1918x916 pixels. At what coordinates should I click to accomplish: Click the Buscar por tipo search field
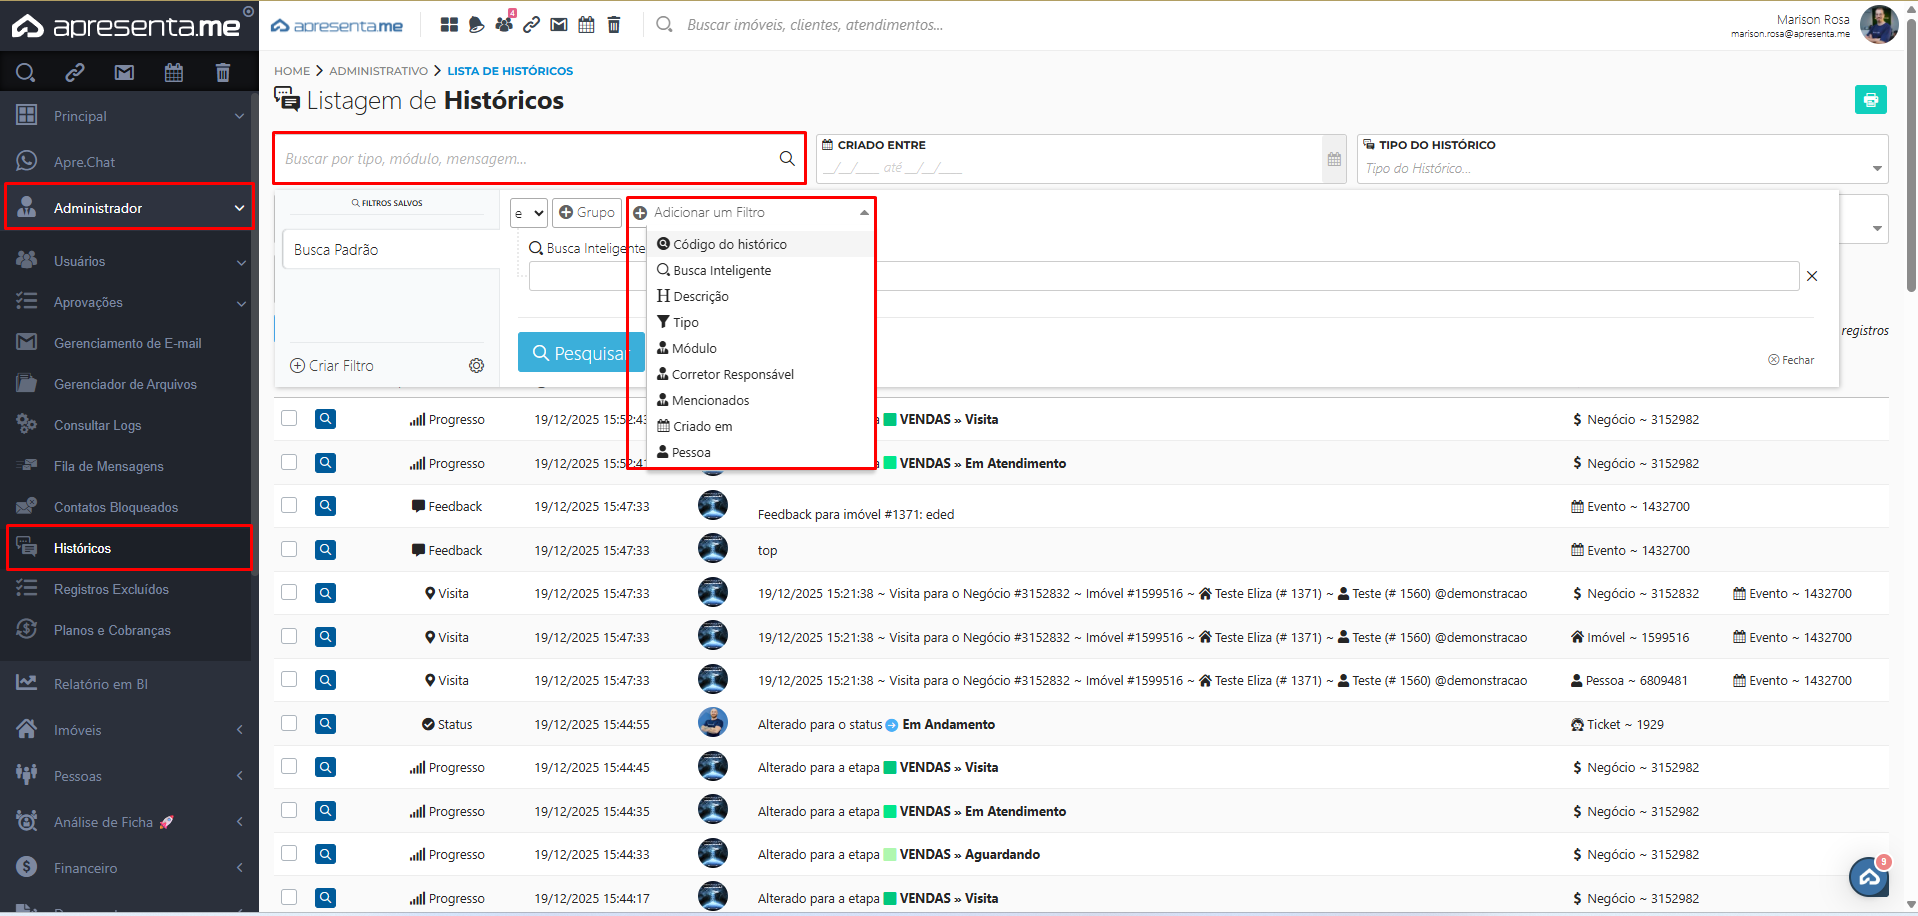click(528, 159)
